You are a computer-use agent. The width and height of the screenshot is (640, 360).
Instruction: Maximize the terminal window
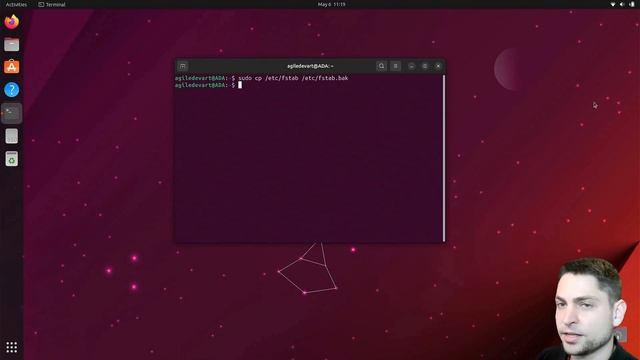click(425, 66)
